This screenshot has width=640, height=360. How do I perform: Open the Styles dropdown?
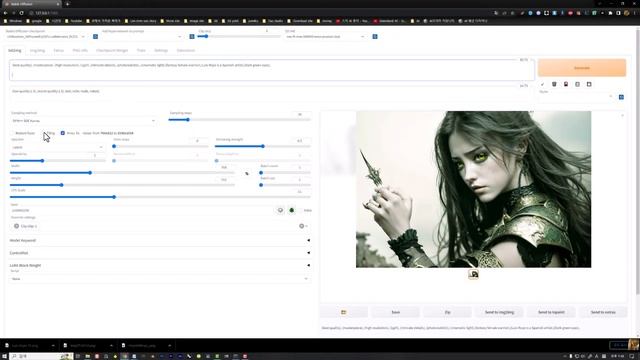(576, 97)
